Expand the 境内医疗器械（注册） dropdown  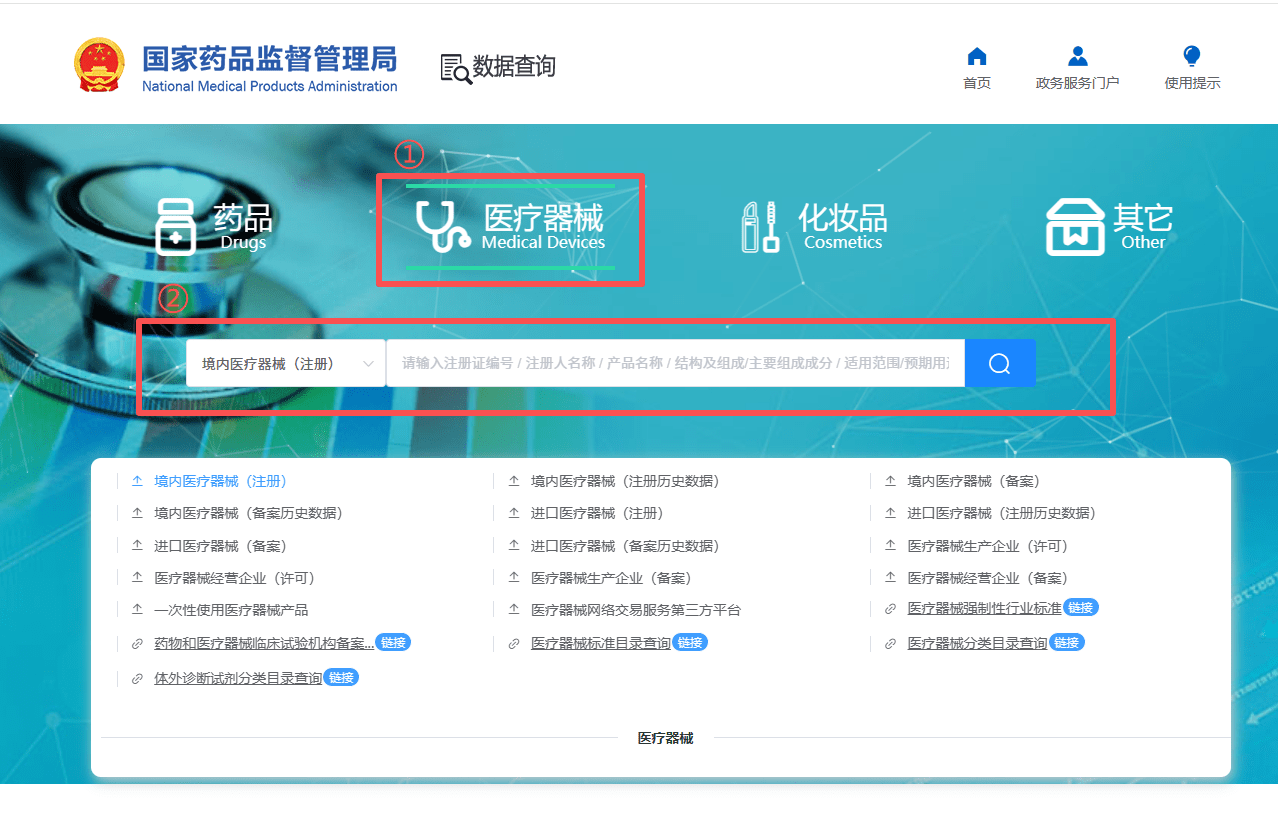click(x=286, y=363)
